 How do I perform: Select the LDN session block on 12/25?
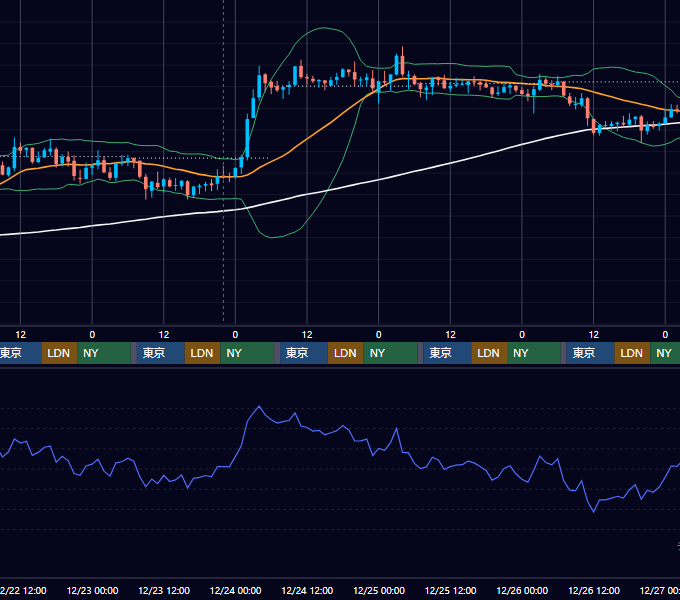point(489,353)
